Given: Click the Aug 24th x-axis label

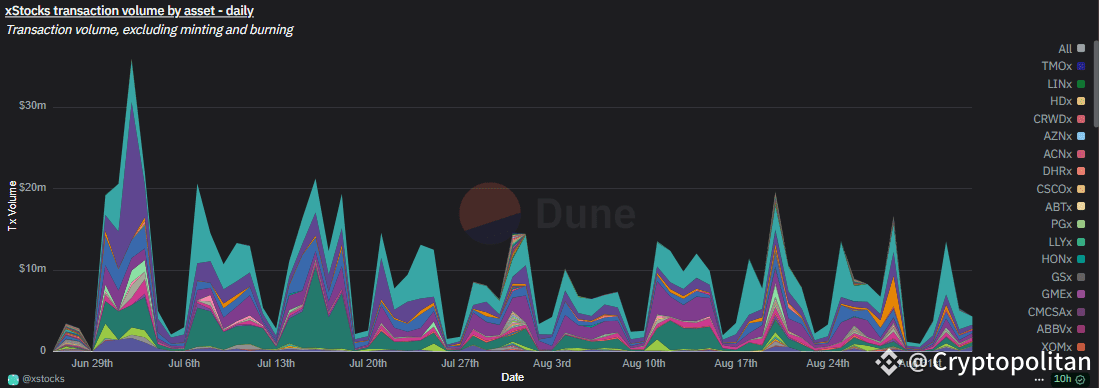Looking at the screenshot, I should click(828, 363).
